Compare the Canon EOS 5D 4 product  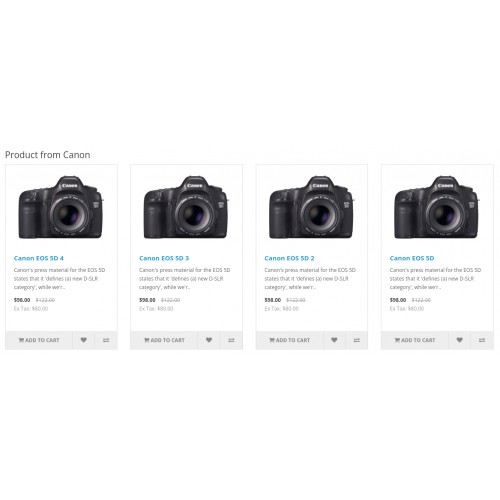106,340
